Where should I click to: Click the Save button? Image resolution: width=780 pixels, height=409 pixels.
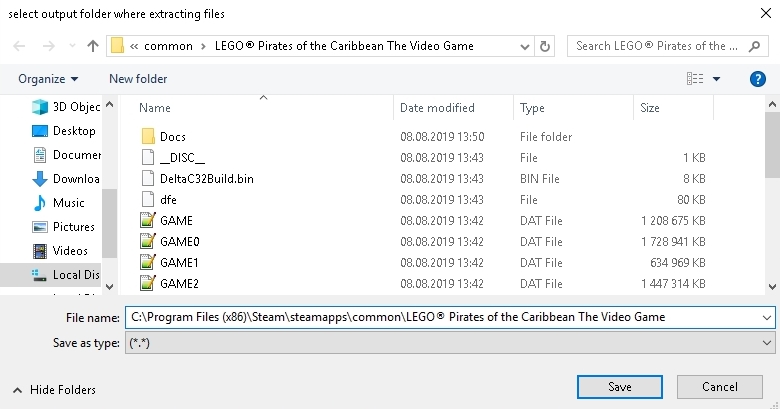tap(619, 387)
